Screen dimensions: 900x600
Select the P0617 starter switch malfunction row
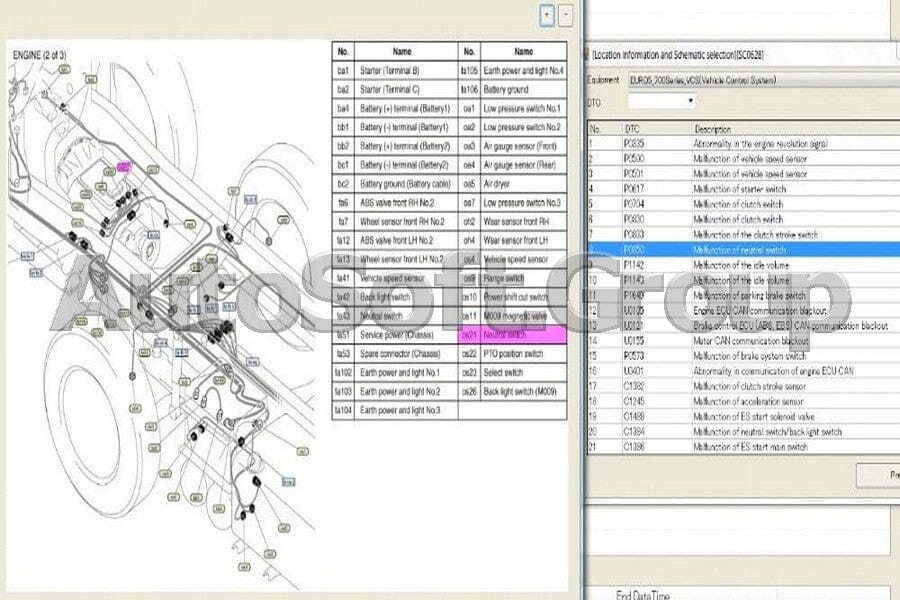pyautogui.click(x=744, y=189)
